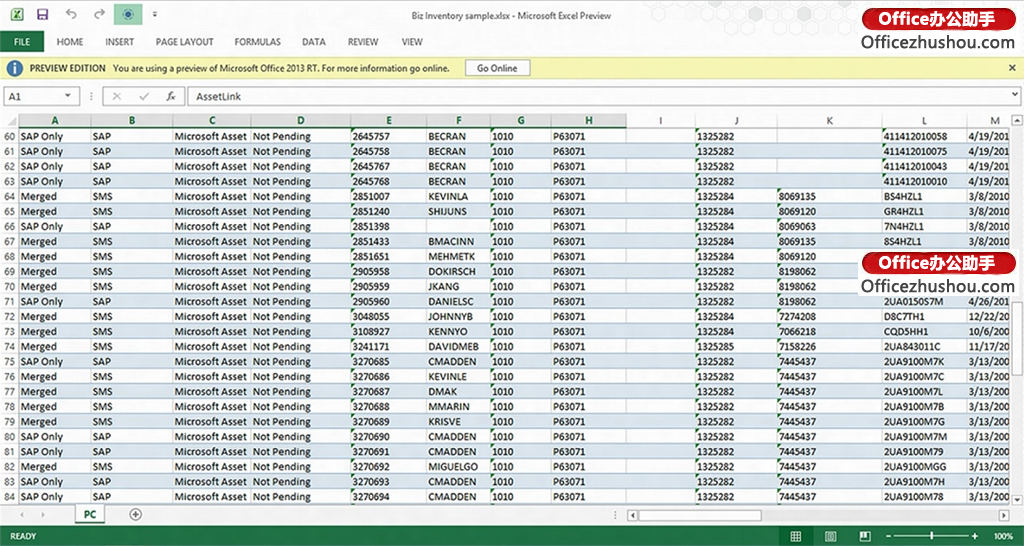Click the Insert Function fx icon
Screen dimensions: 1024x546
[x=171, y=97]
